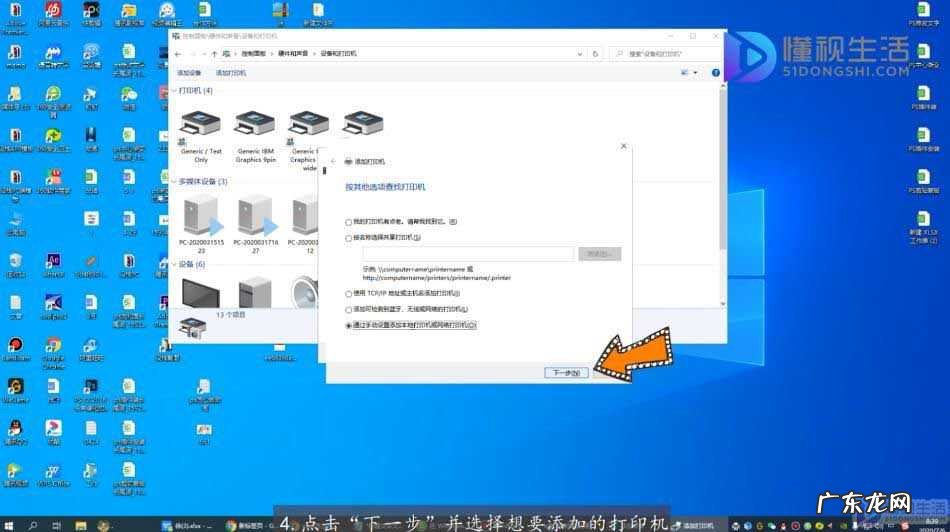The image size is (950, 532).
Task: Select the Generic IBM Graphics 9pin printer
Action: (x=255, y=137)
